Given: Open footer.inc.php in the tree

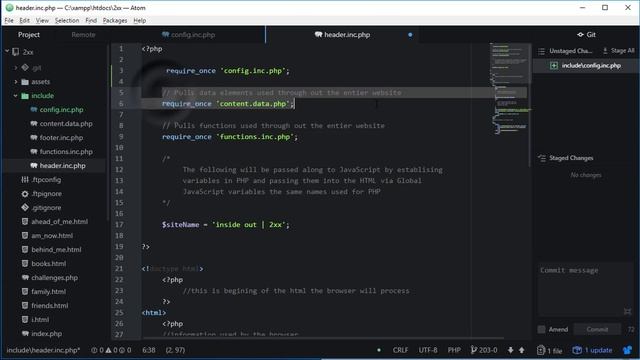Looking at the screenshot, I should click(x=61, y=138).
